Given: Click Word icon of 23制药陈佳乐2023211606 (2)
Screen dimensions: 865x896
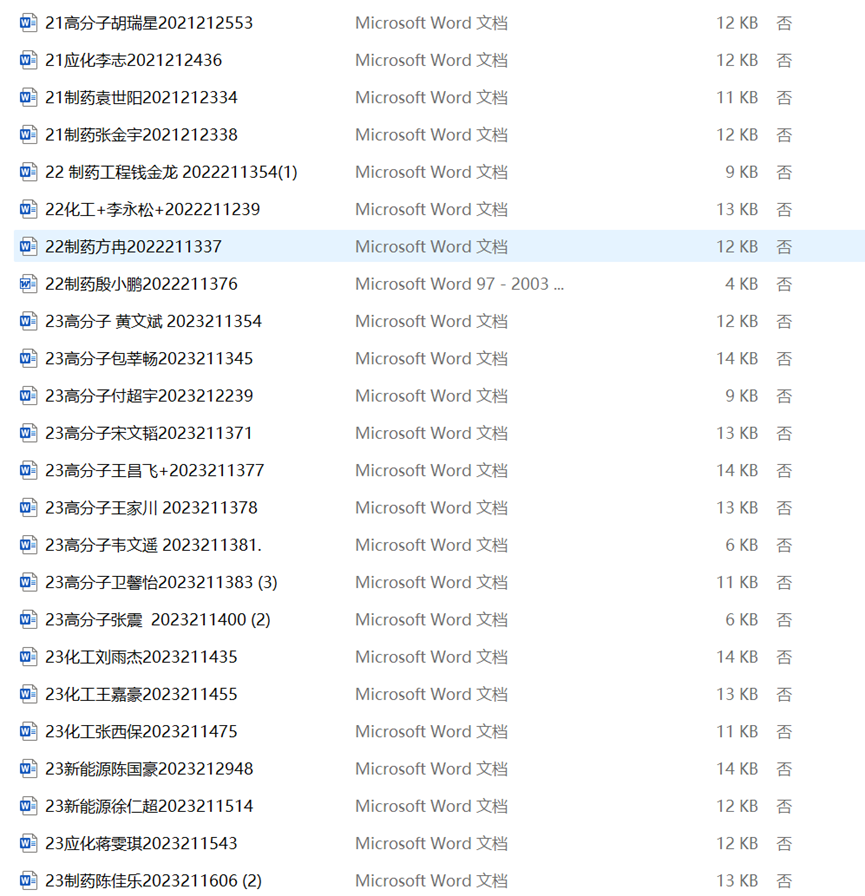Looking at the screenshot, I should 29,881.
